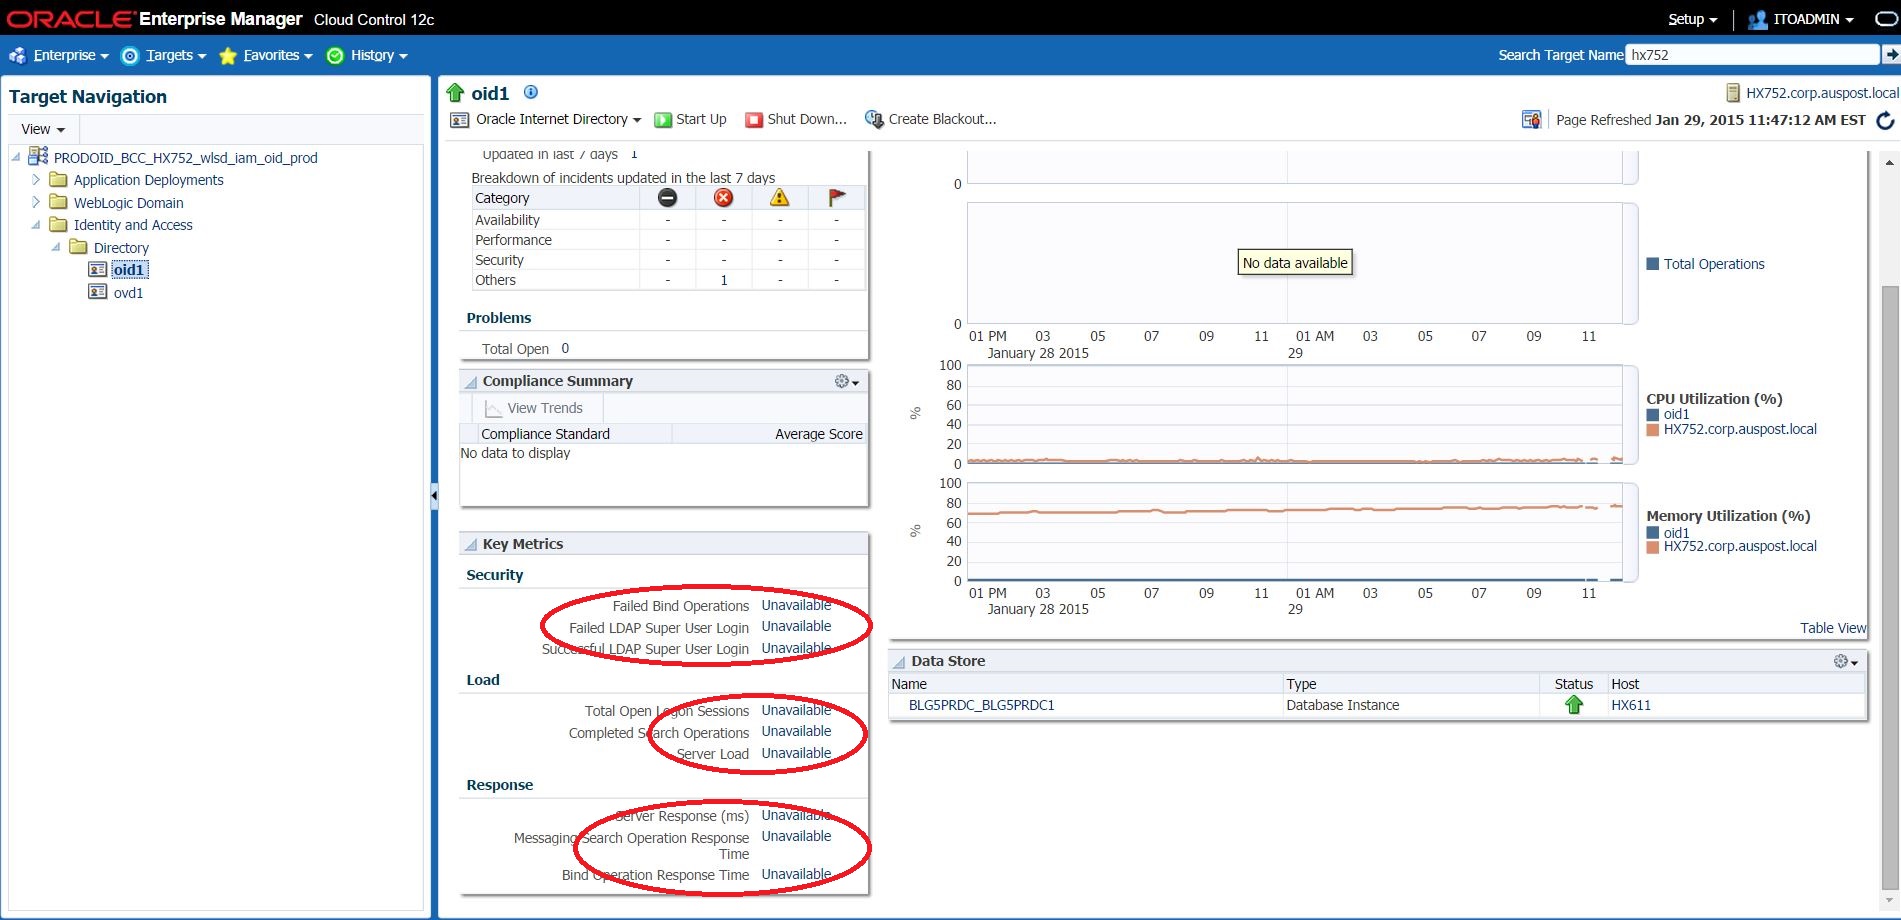Open the BLG5PRDC_BLG5PRDC1 database link
The width and height of the screenshot is (1901, 920).
click(981, 705)
